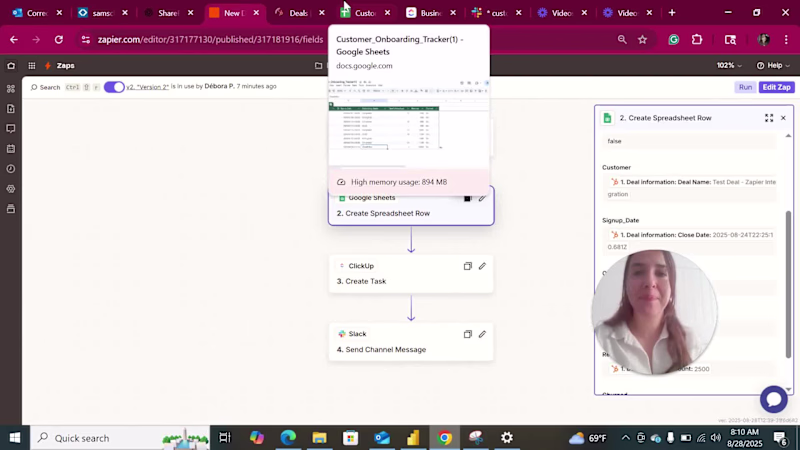Open the browser zoom magnifier icon

coord(621,39)
